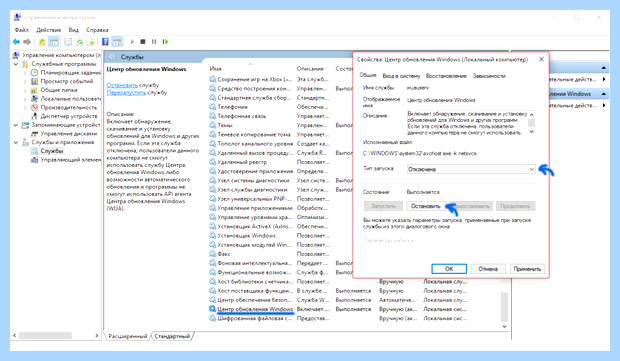This screenshot has height=361, width=620.
Task: Open the Действие menu
Action: pos(49,30)
